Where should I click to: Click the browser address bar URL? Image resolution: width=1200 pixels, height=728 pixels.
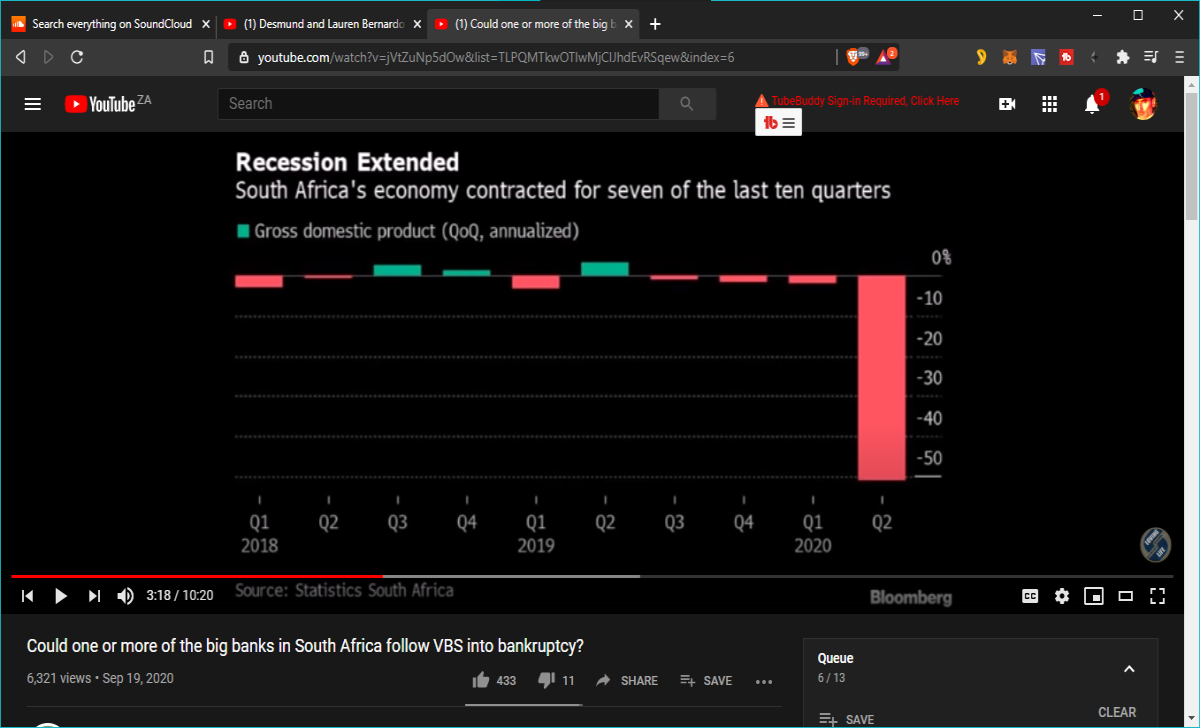496,58
